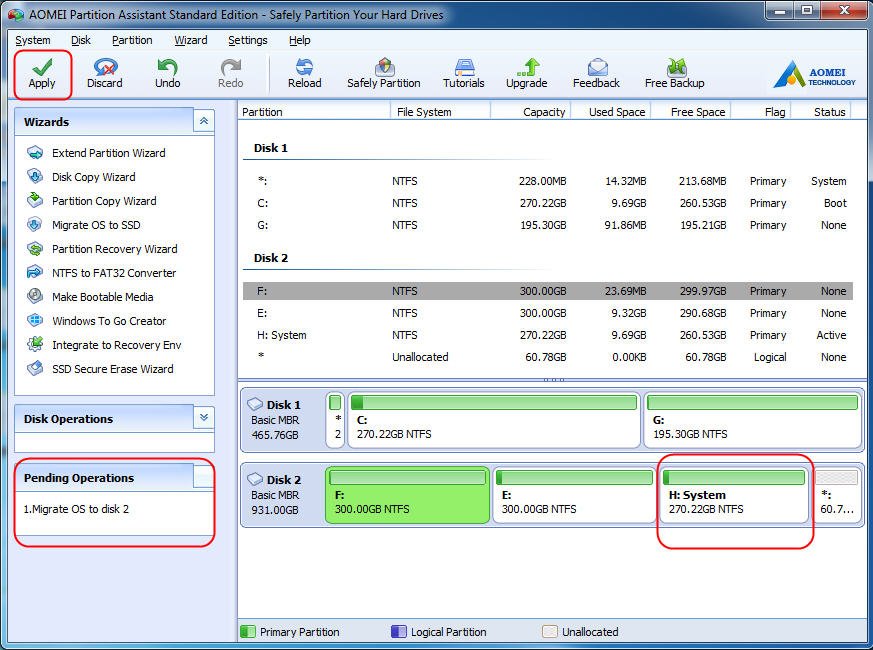This screenshot has width=873, height=650.
Task: Select G: partition block on Disk 1
Action: 753,421
